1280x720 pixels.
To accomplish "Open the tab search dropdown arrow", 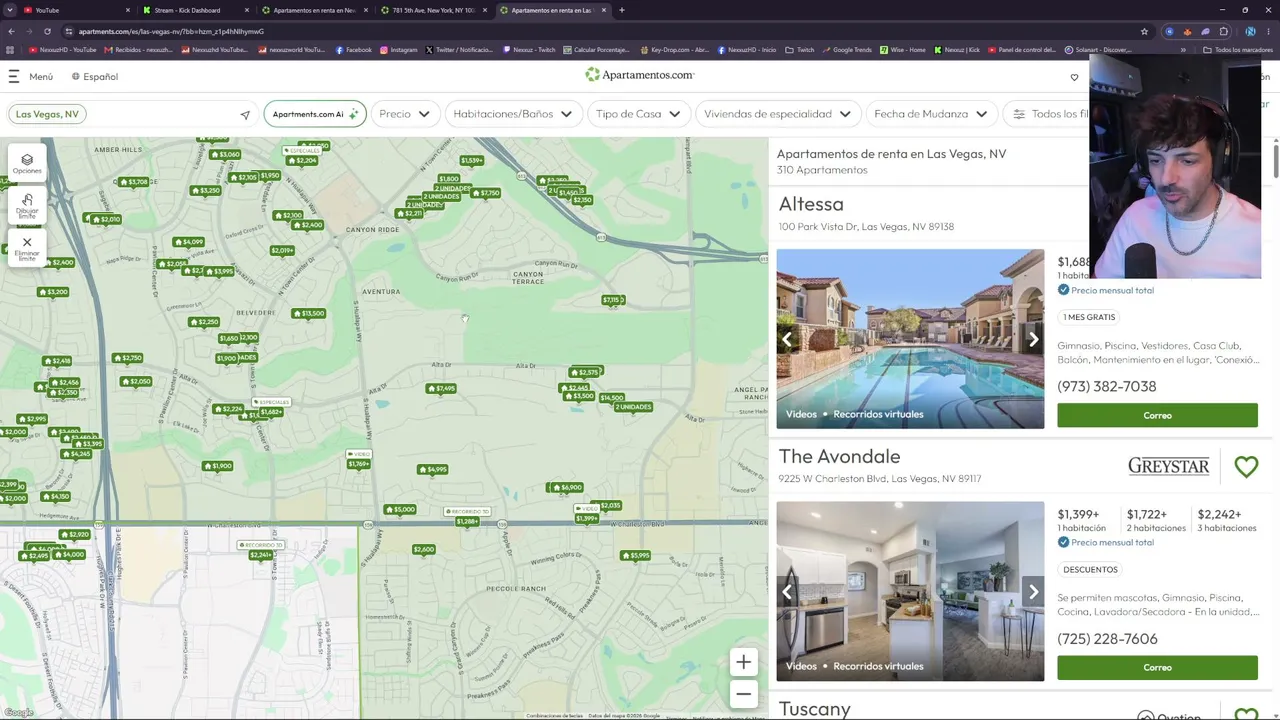I will [11, 10].
